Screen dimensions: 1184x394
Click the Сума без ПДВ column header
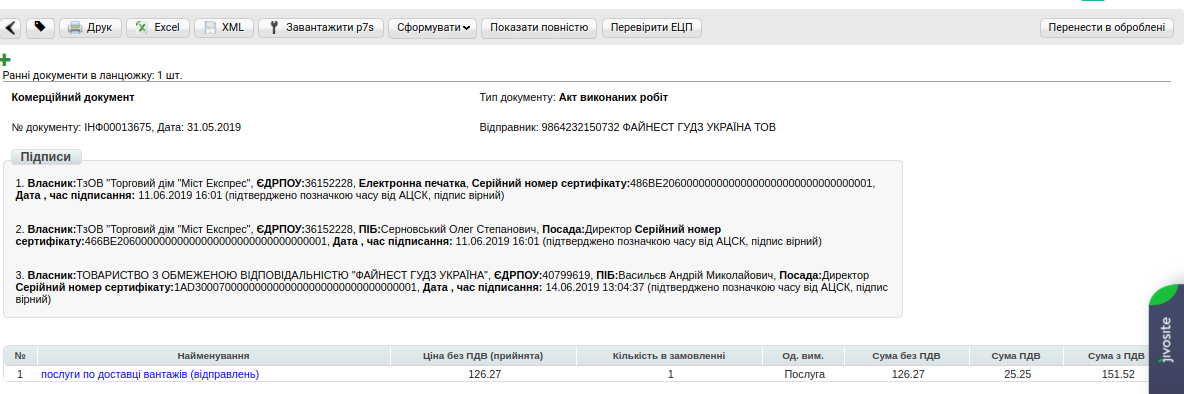908,356
